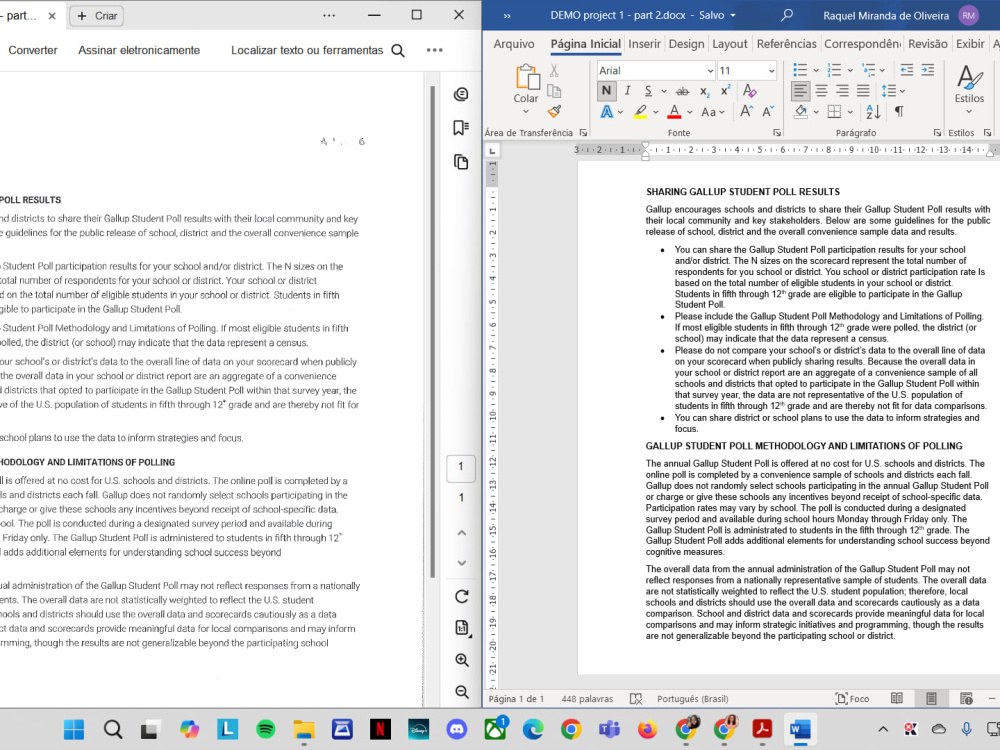This screenshot has width=1000, height=750.
Task: Click the Colar paste icon in Word
Action: (x=527, y=77)
